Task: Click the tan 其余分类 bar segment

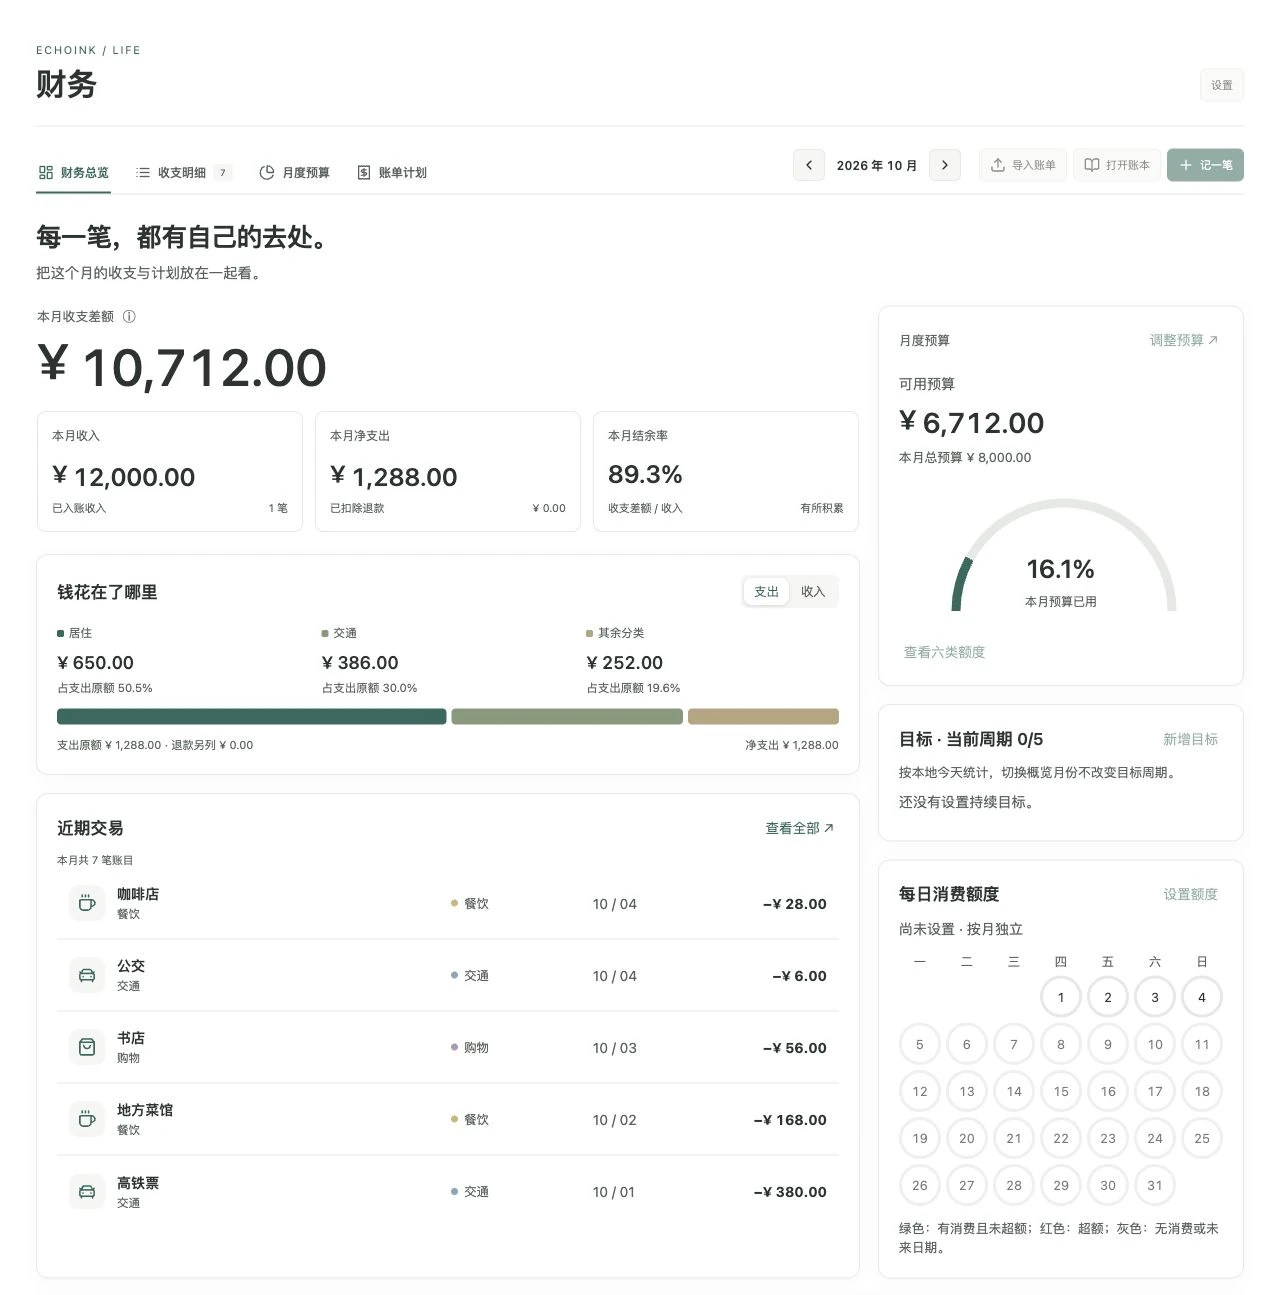Action: [763, 716]
